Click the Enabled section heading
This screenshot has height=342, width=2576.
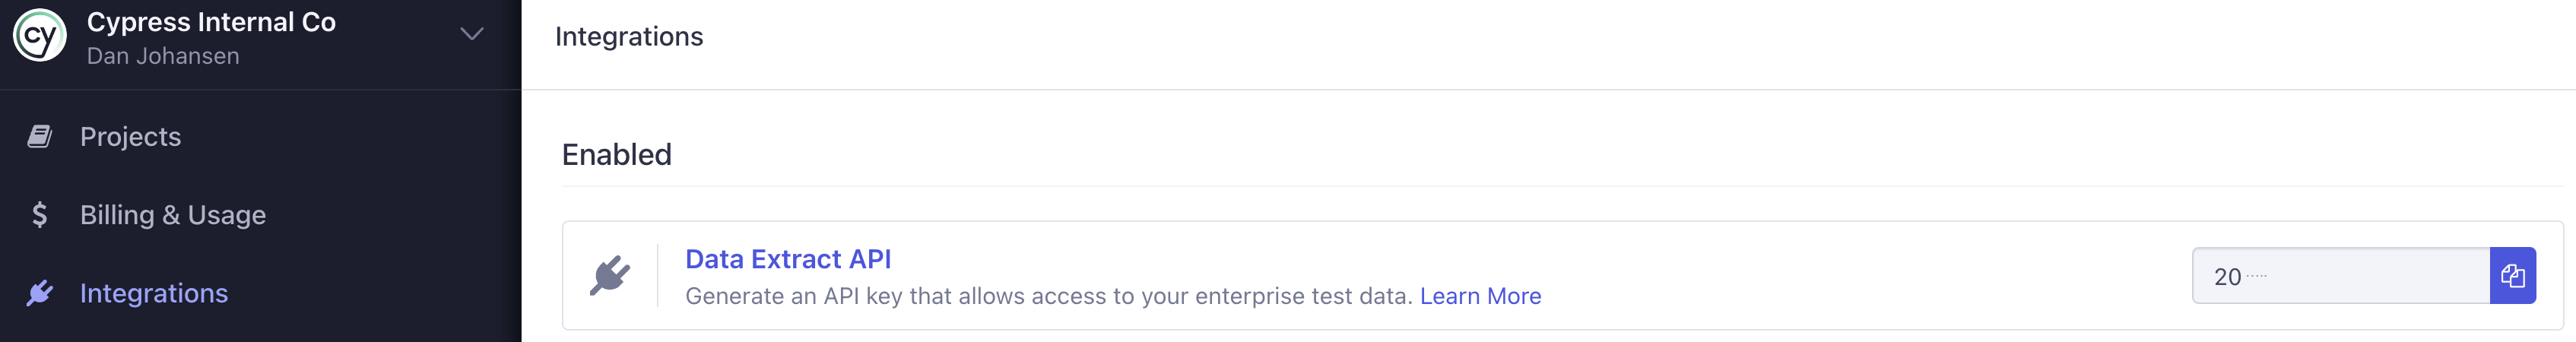(617, 154)
